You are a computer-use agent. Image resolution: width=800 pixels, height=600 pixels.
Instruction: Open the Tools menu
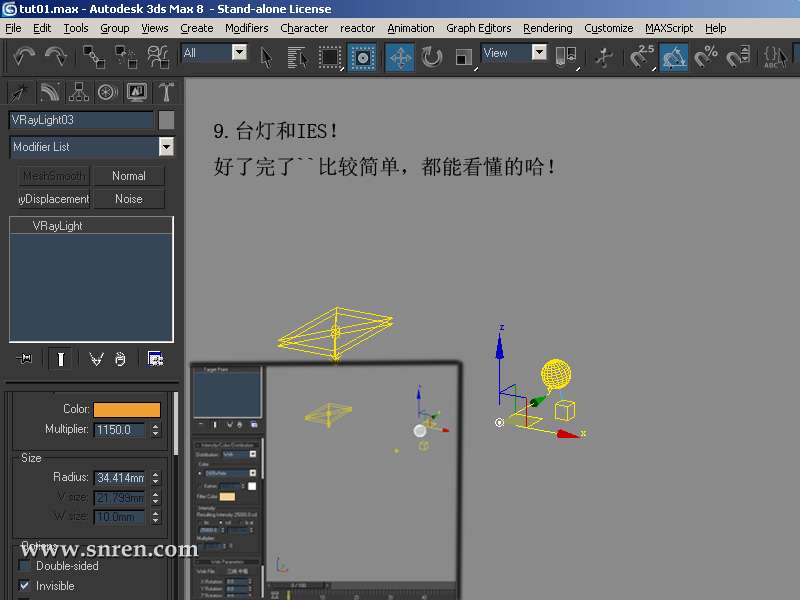tap(76, 28)
